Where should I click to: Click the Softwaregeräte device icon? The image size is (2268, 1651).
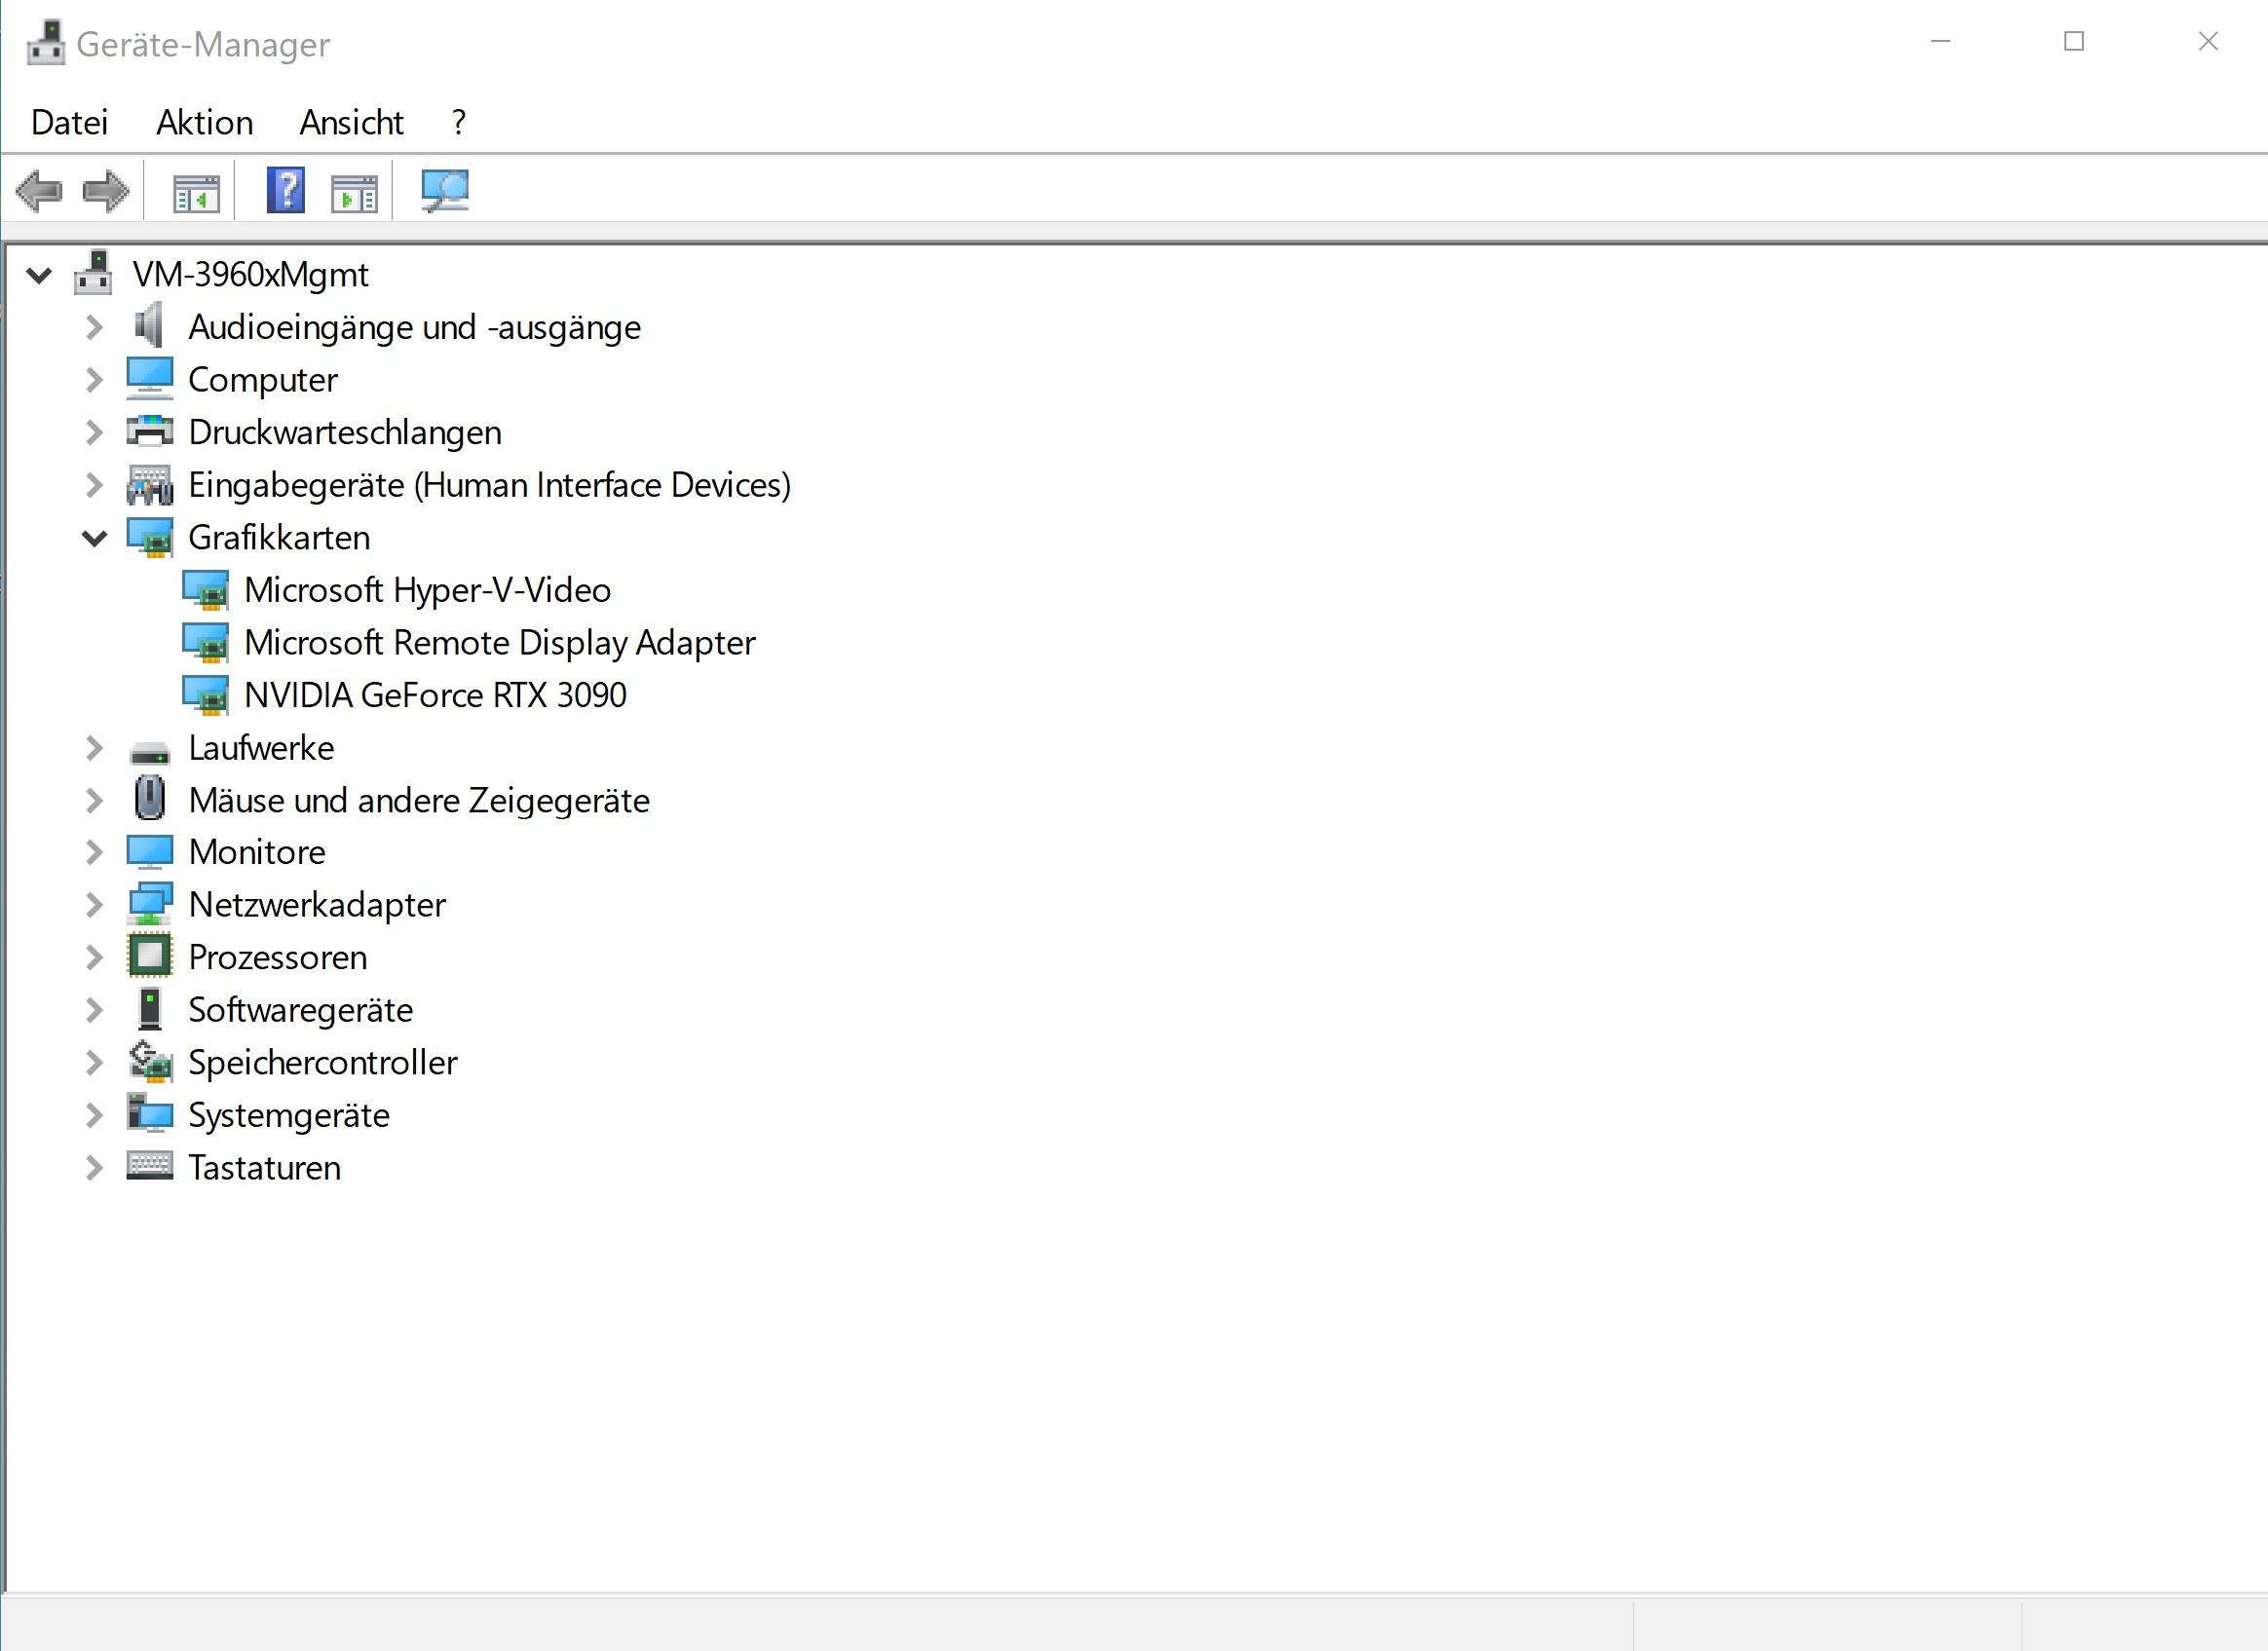150,1008
